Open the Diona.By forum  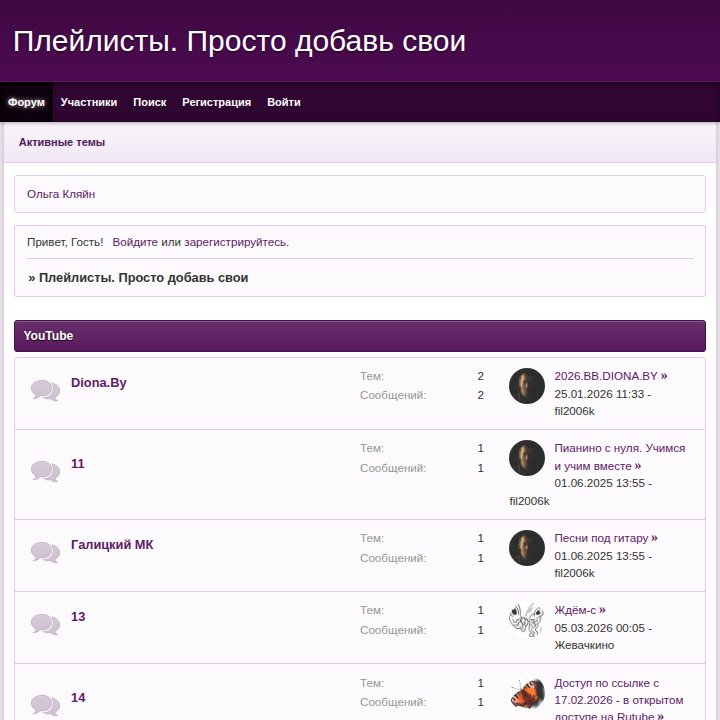click(x=99, y=382)
